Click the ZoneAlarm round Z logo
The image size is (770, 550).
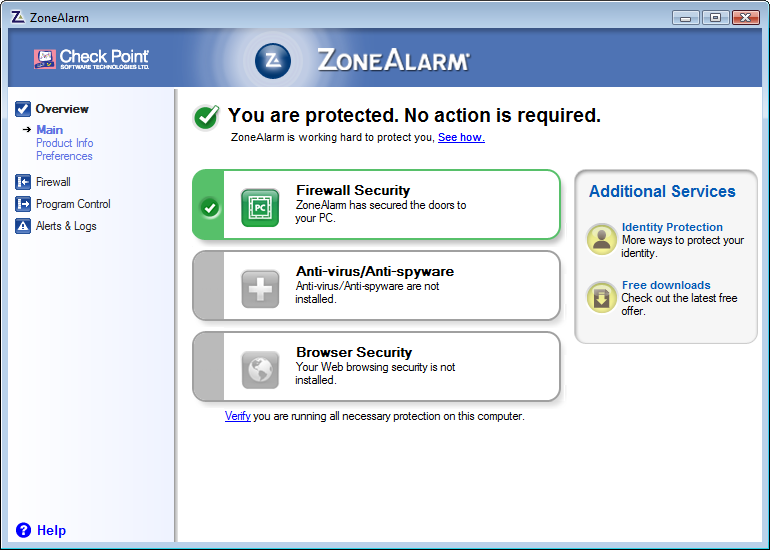pos(273,61)
